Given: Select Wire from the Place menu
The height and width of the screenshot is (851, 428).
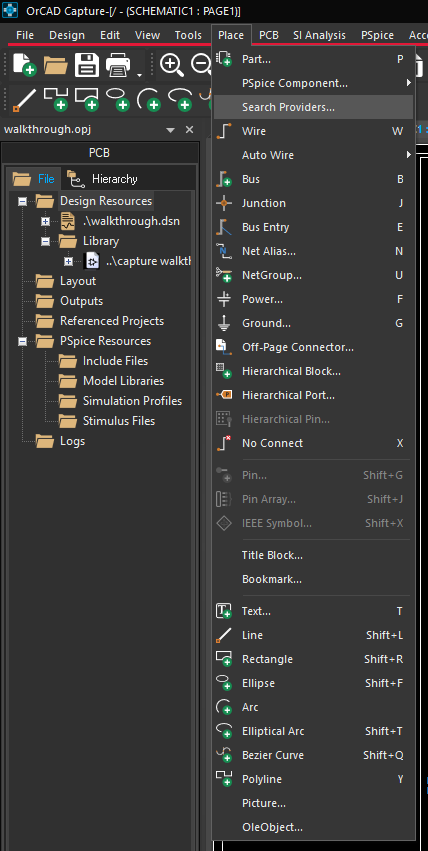Looking at the screenshot, I should click(x=314, y=131).
